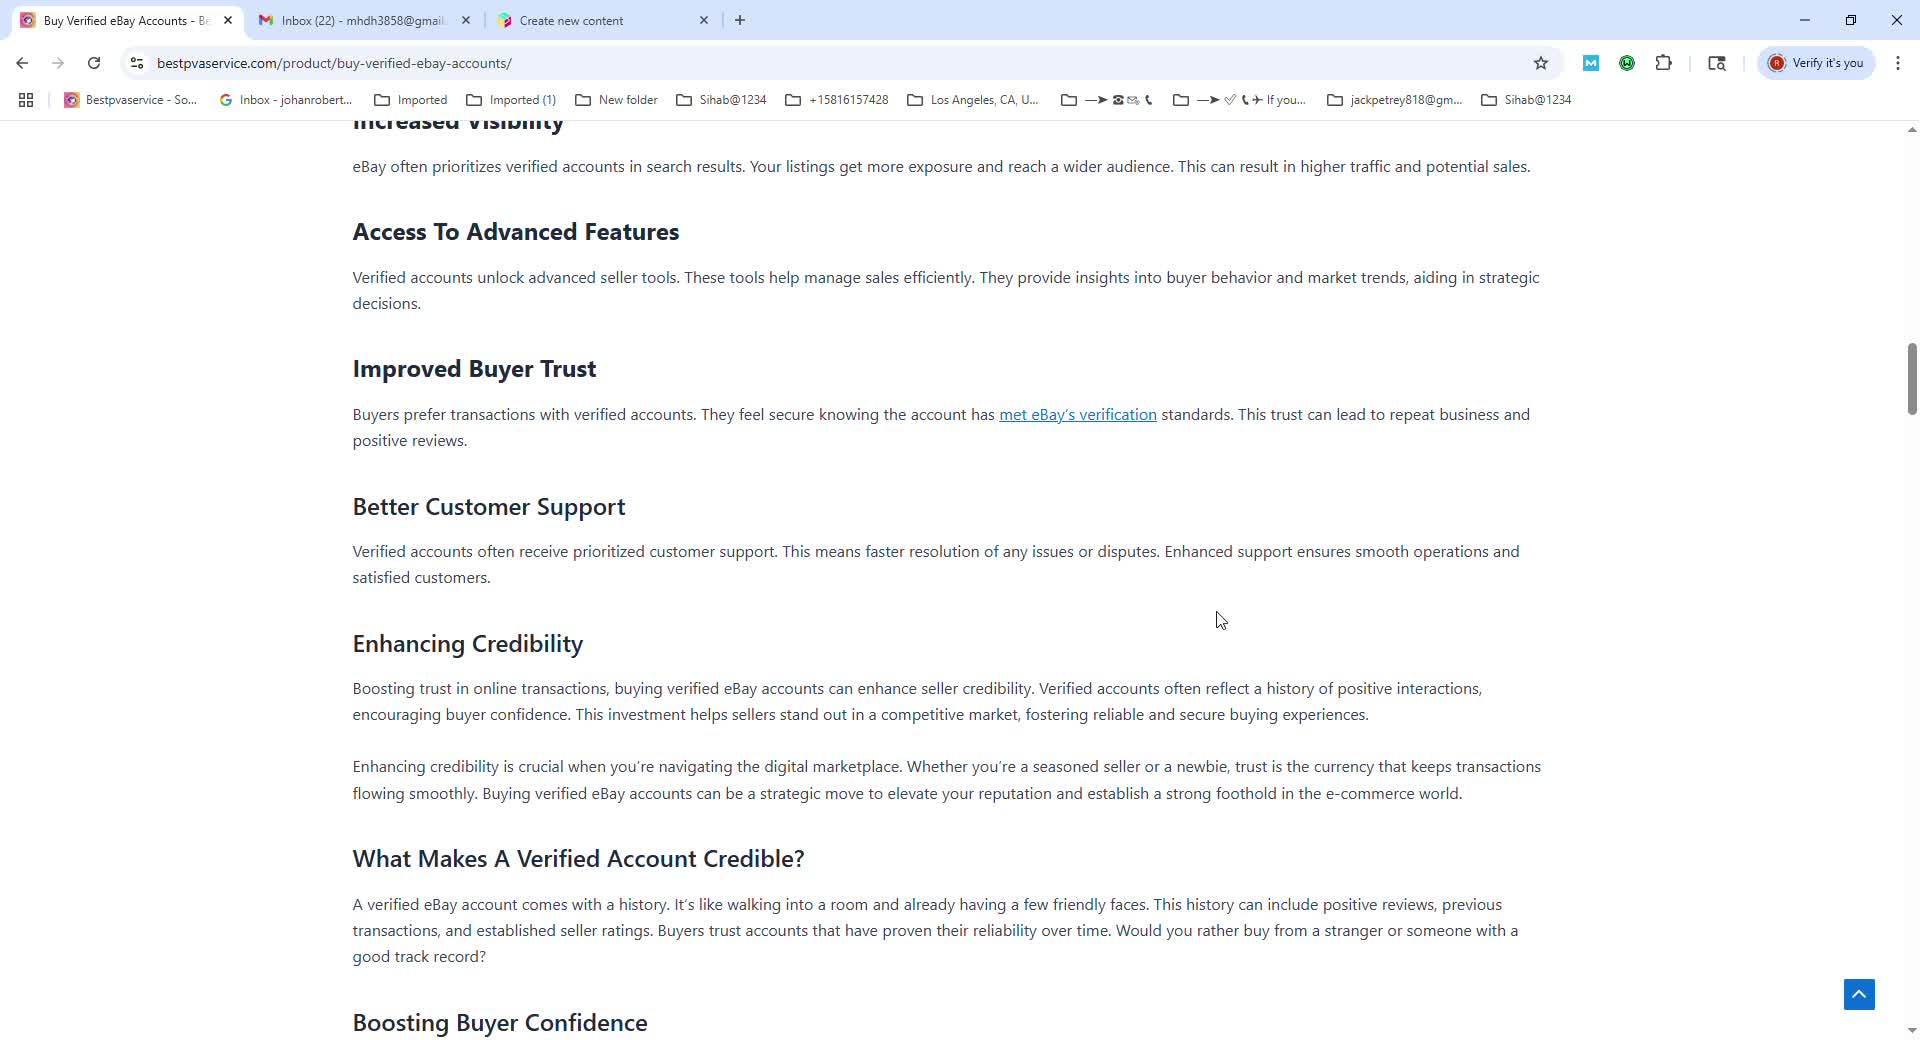Expand the New folder bookmark folder
Screen dimensions: 1920x1040
tap(617, 100)
